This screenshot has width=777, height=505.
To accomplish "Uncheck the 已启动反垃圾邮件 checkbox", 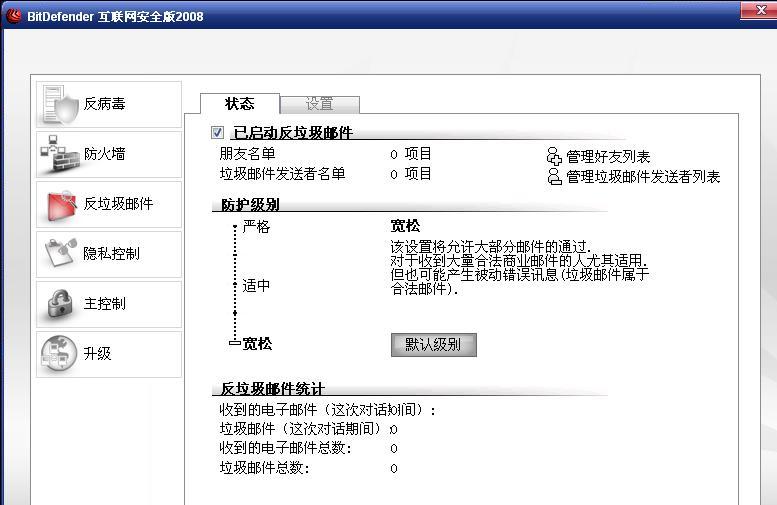I will coord(217,132).
